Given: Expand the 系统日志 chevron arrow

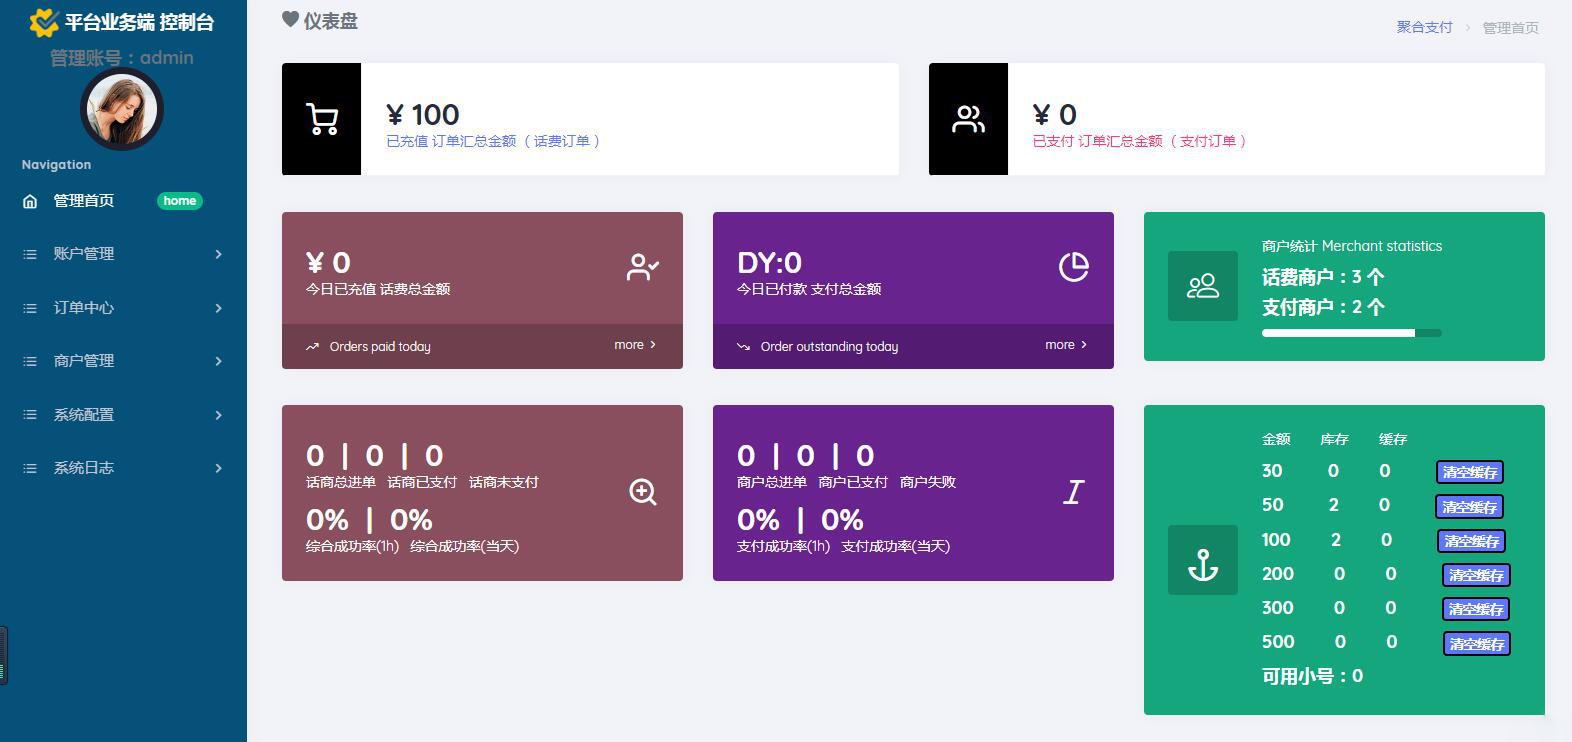Looking at the screenshot, I should point(218,468).
